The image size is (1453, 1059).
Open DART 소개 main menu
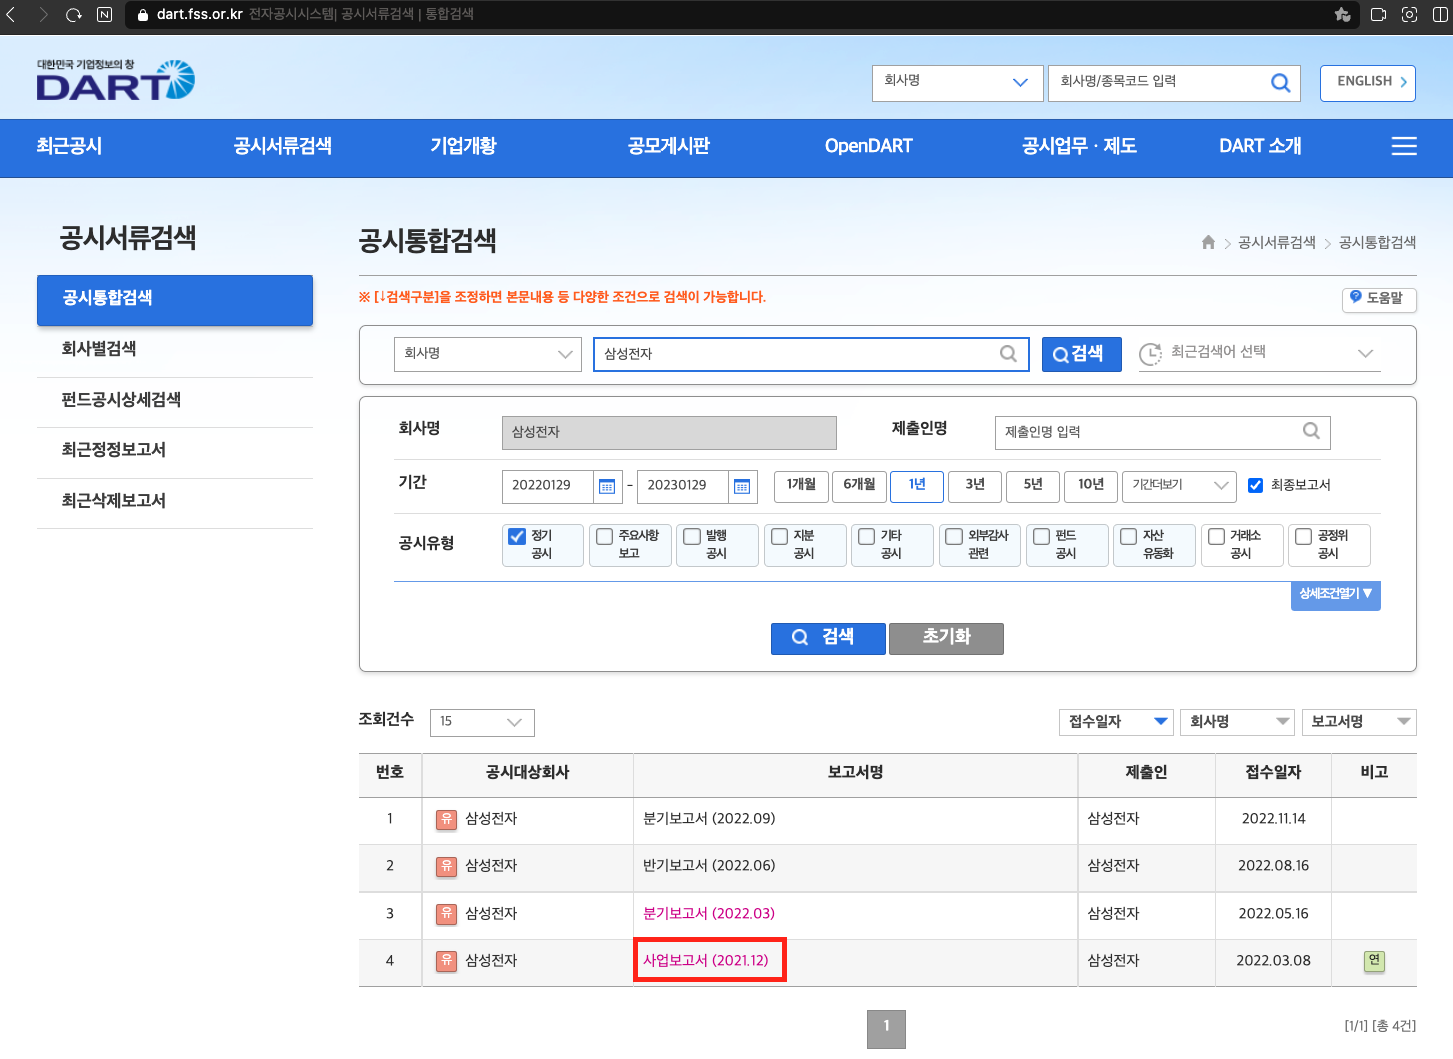1260,146
